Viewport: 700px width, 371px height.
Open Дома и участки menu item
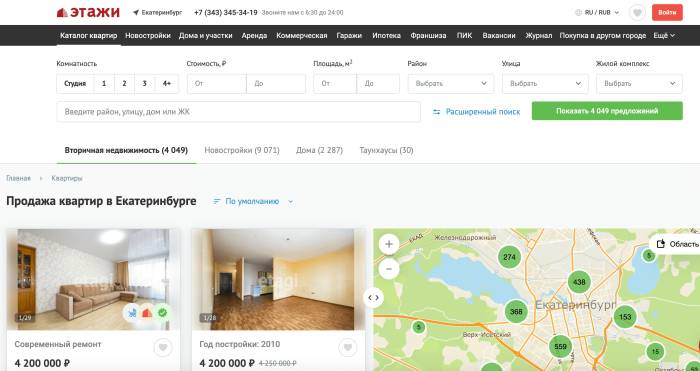point(205,36)
